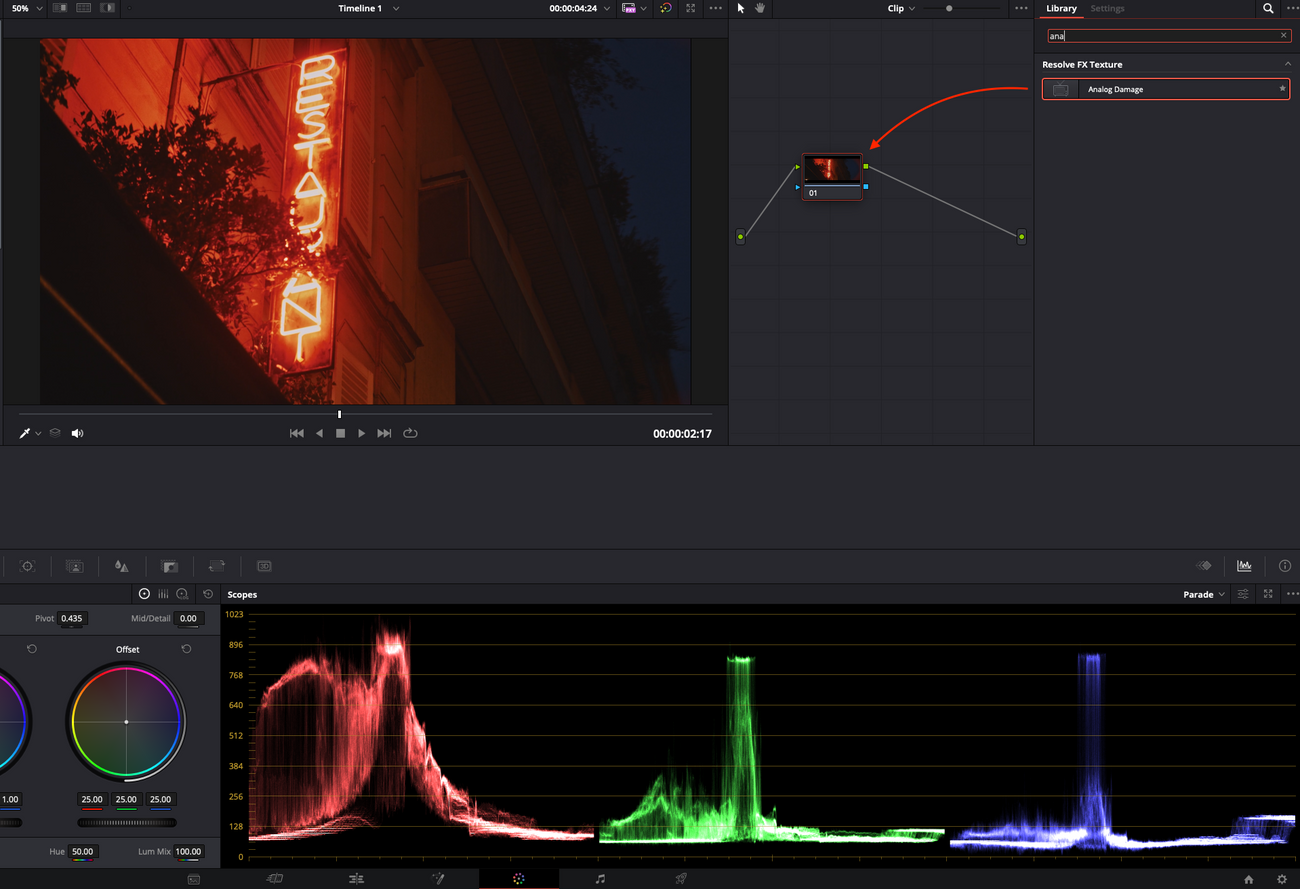Click the project home icon
Viewport: 1300px width, 889px height.
(x=1248, y=879)
